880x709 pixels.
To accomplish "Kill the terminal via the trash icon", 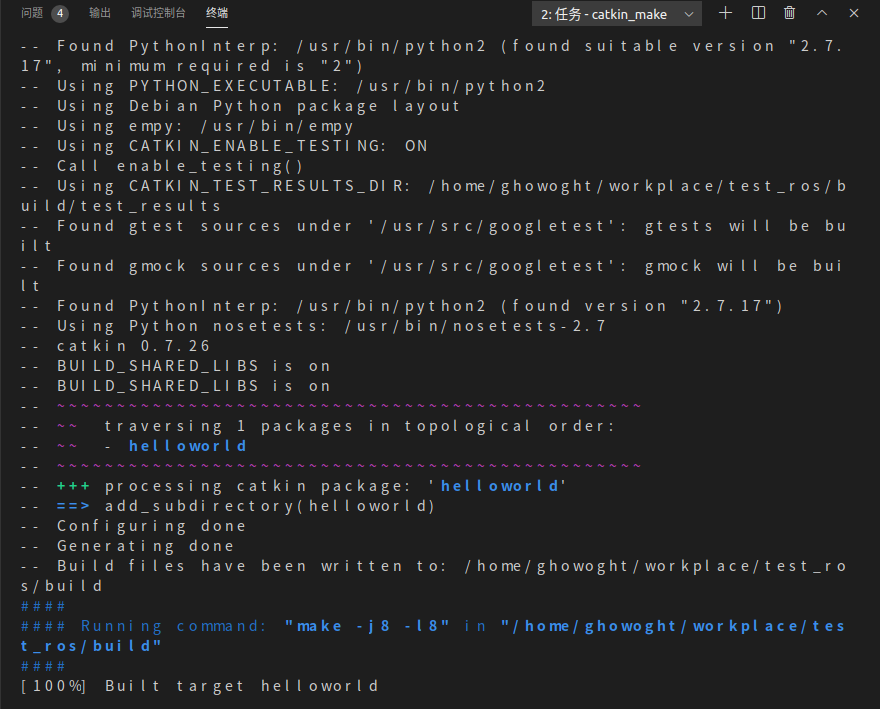I will pos(789,14).
